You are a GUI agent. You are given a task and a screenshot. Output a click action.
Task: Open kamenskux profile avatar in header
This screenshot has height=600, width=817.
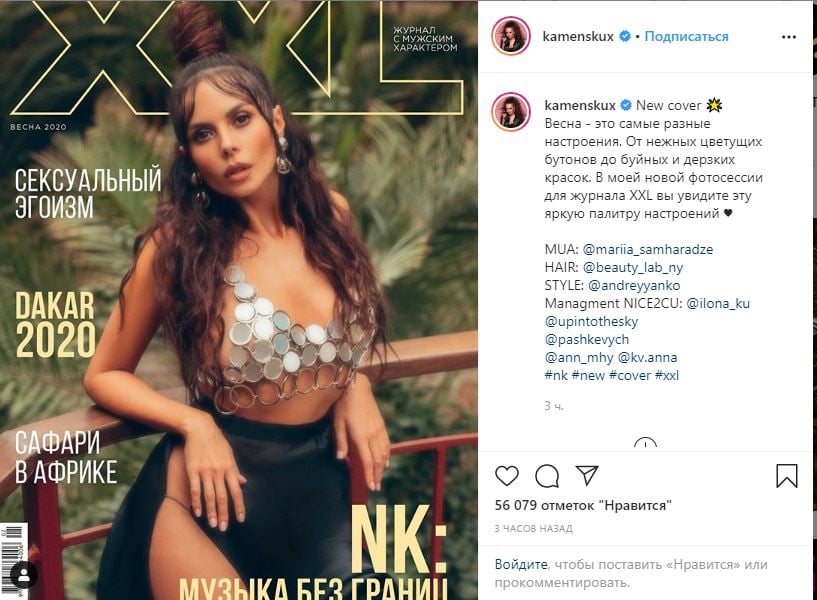click(x=511, y=36)
